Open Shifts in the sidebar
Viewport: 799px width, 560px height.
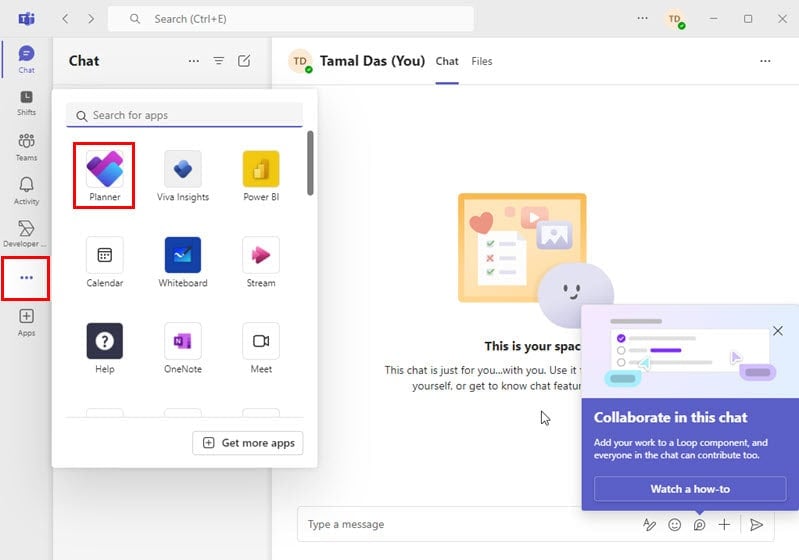26,103
